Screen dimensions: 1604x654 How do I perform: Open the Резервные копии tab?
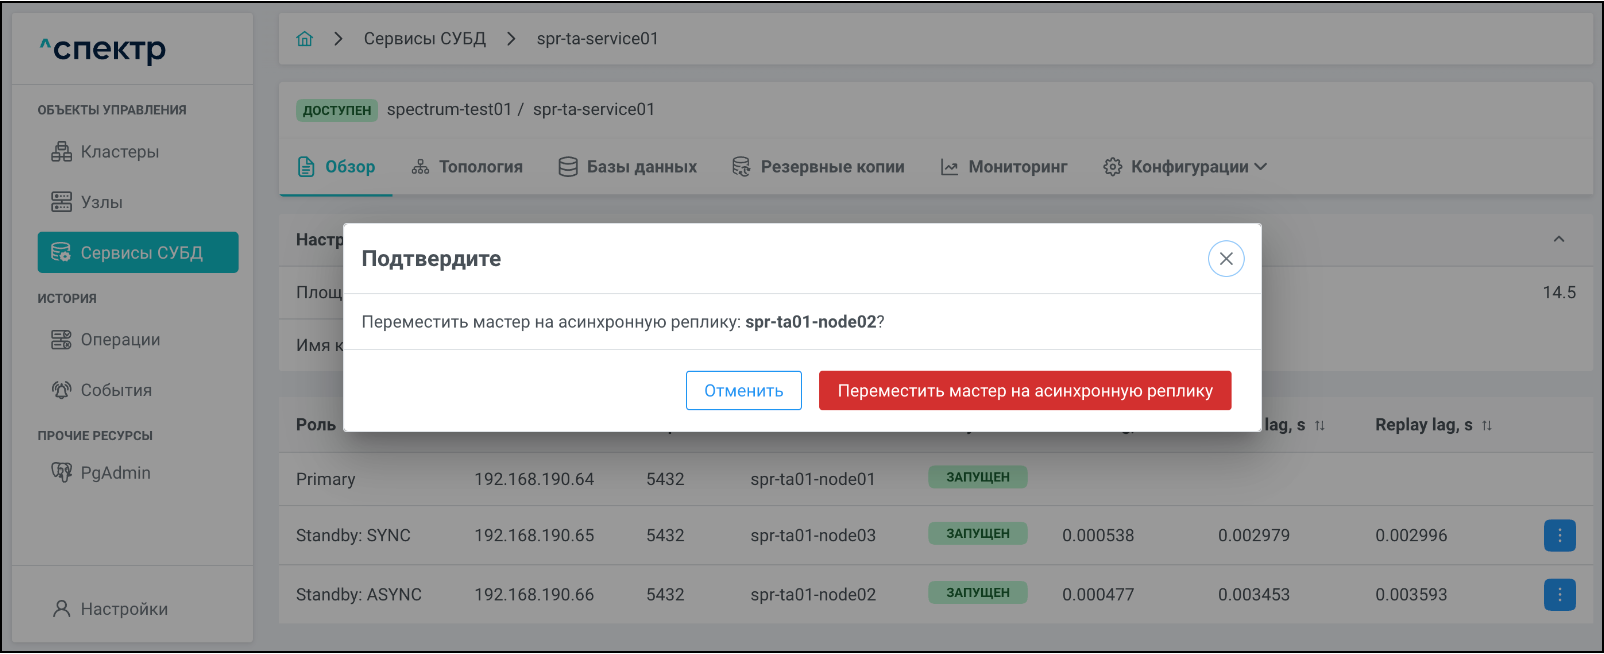(x=818, y=167)
